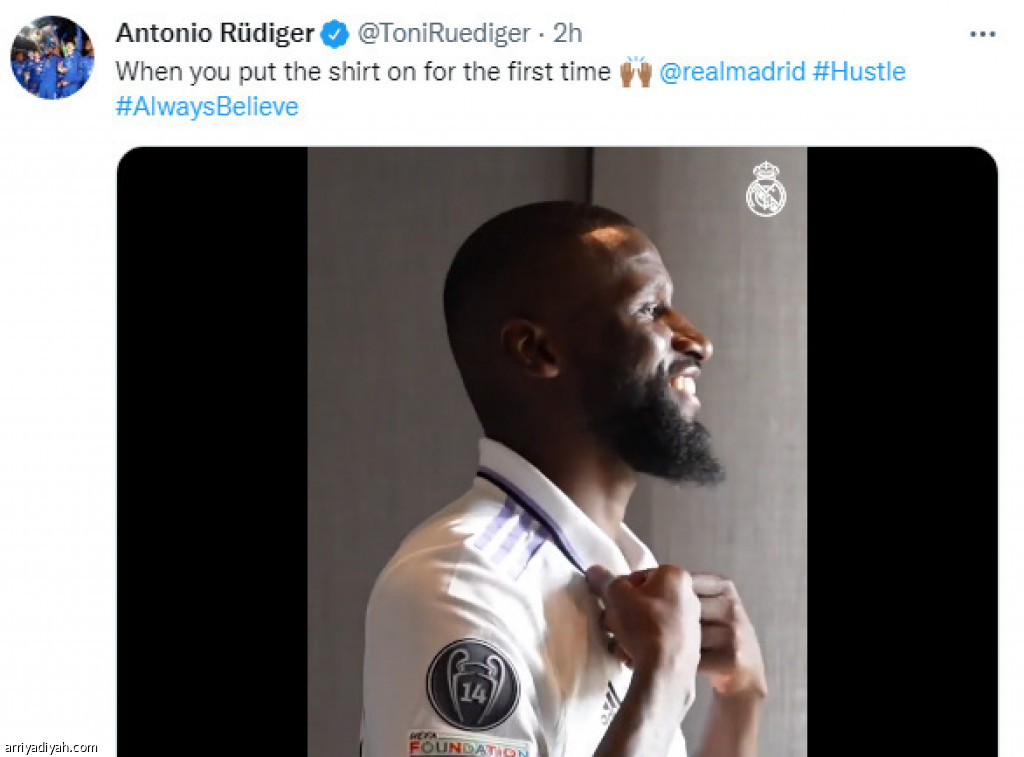Click the right black video letterbox area

(902, 452)
